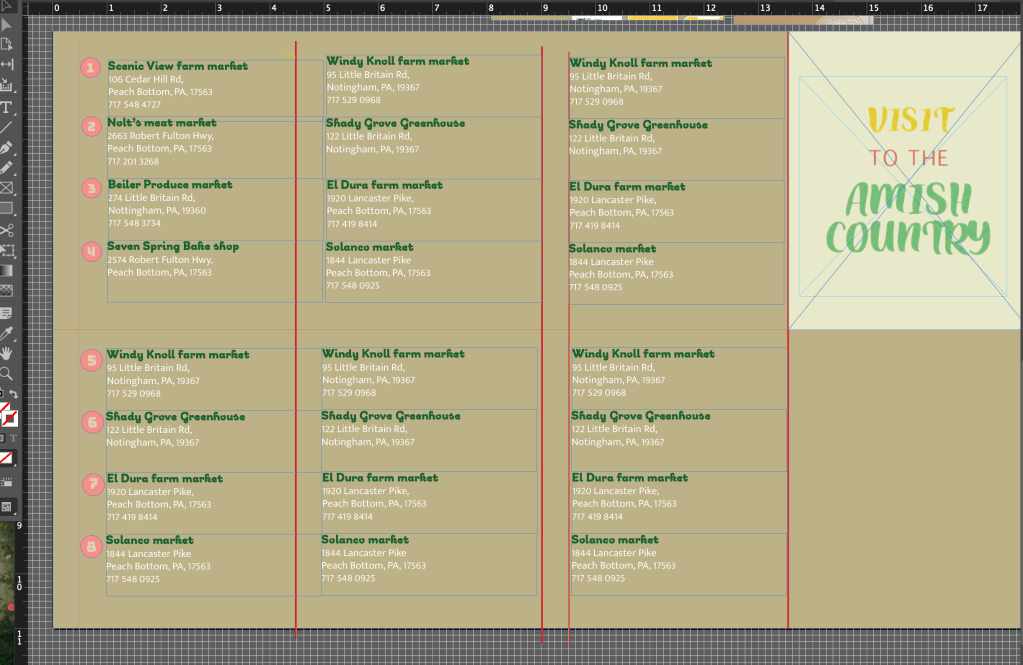Choose the Type tool
Viewport: 1023px width, 665px height.
tap(6, 107)
